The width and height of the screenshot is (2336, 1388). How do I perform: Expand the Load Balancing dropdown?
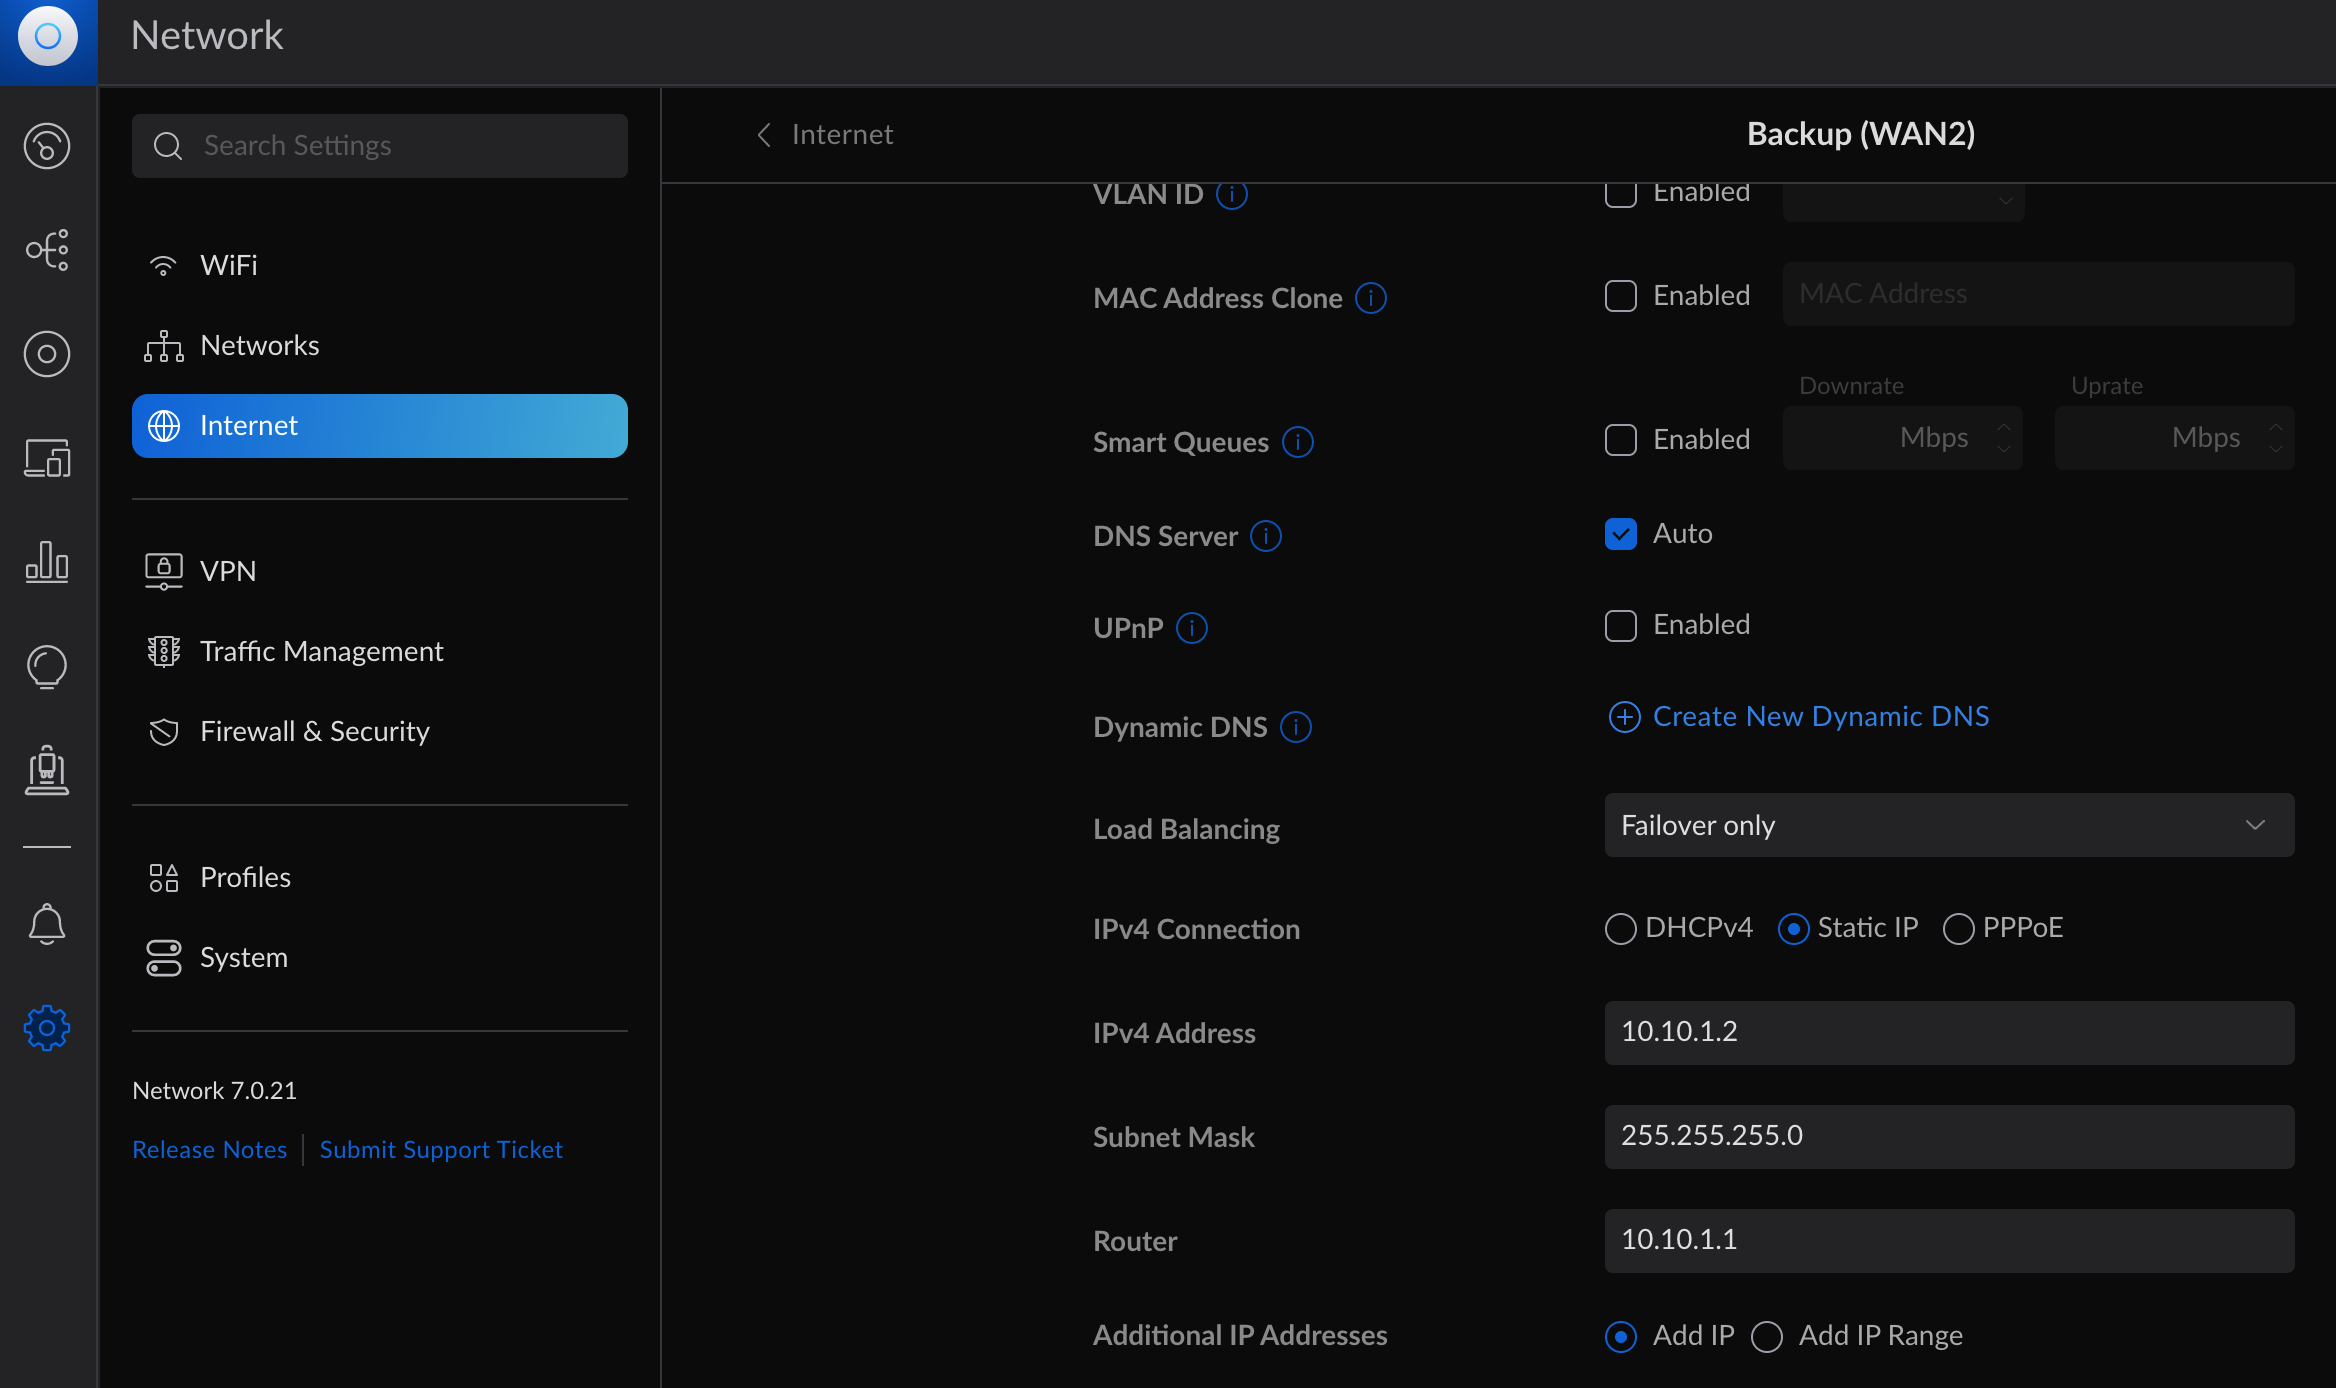(1948, 825)
